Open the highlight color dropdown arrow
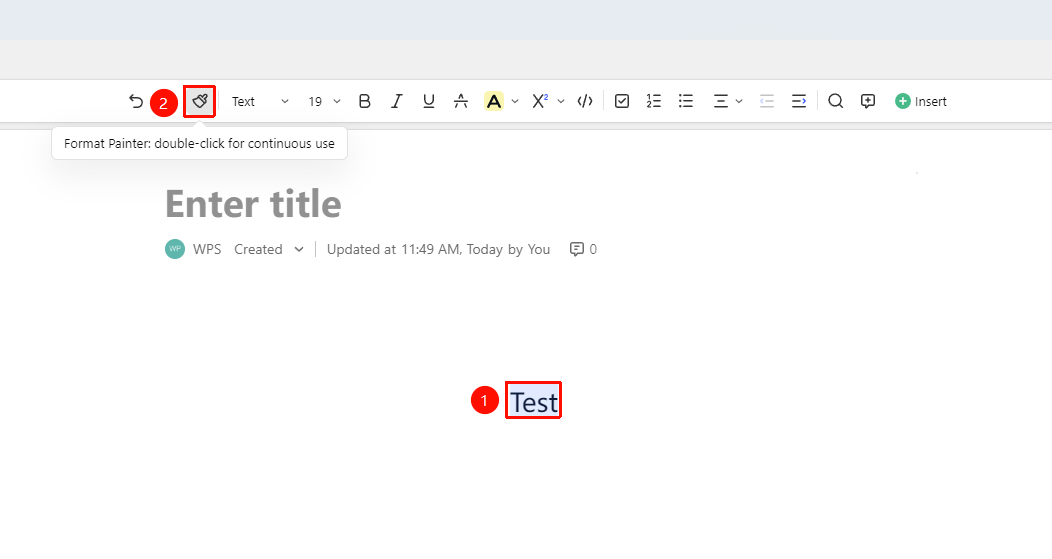This screenshot has width=1052, height=559. tap(515, 101)
